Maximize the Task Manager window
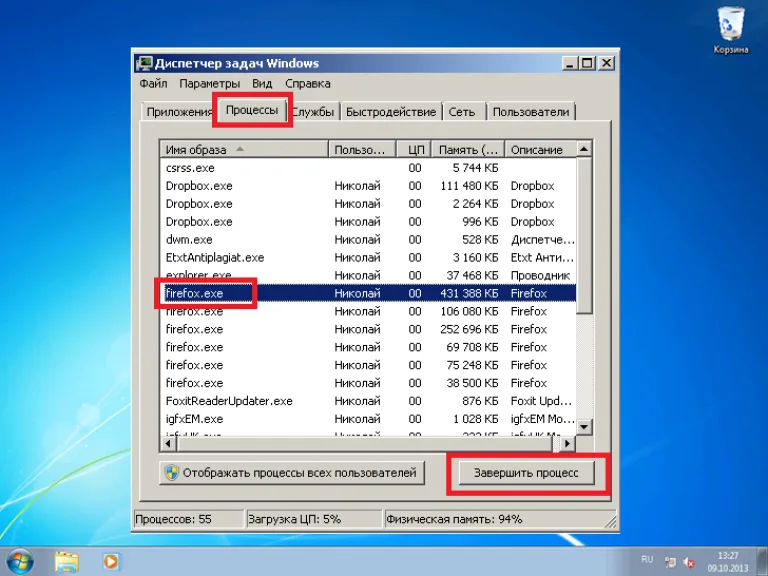 (x=587, y=63)
